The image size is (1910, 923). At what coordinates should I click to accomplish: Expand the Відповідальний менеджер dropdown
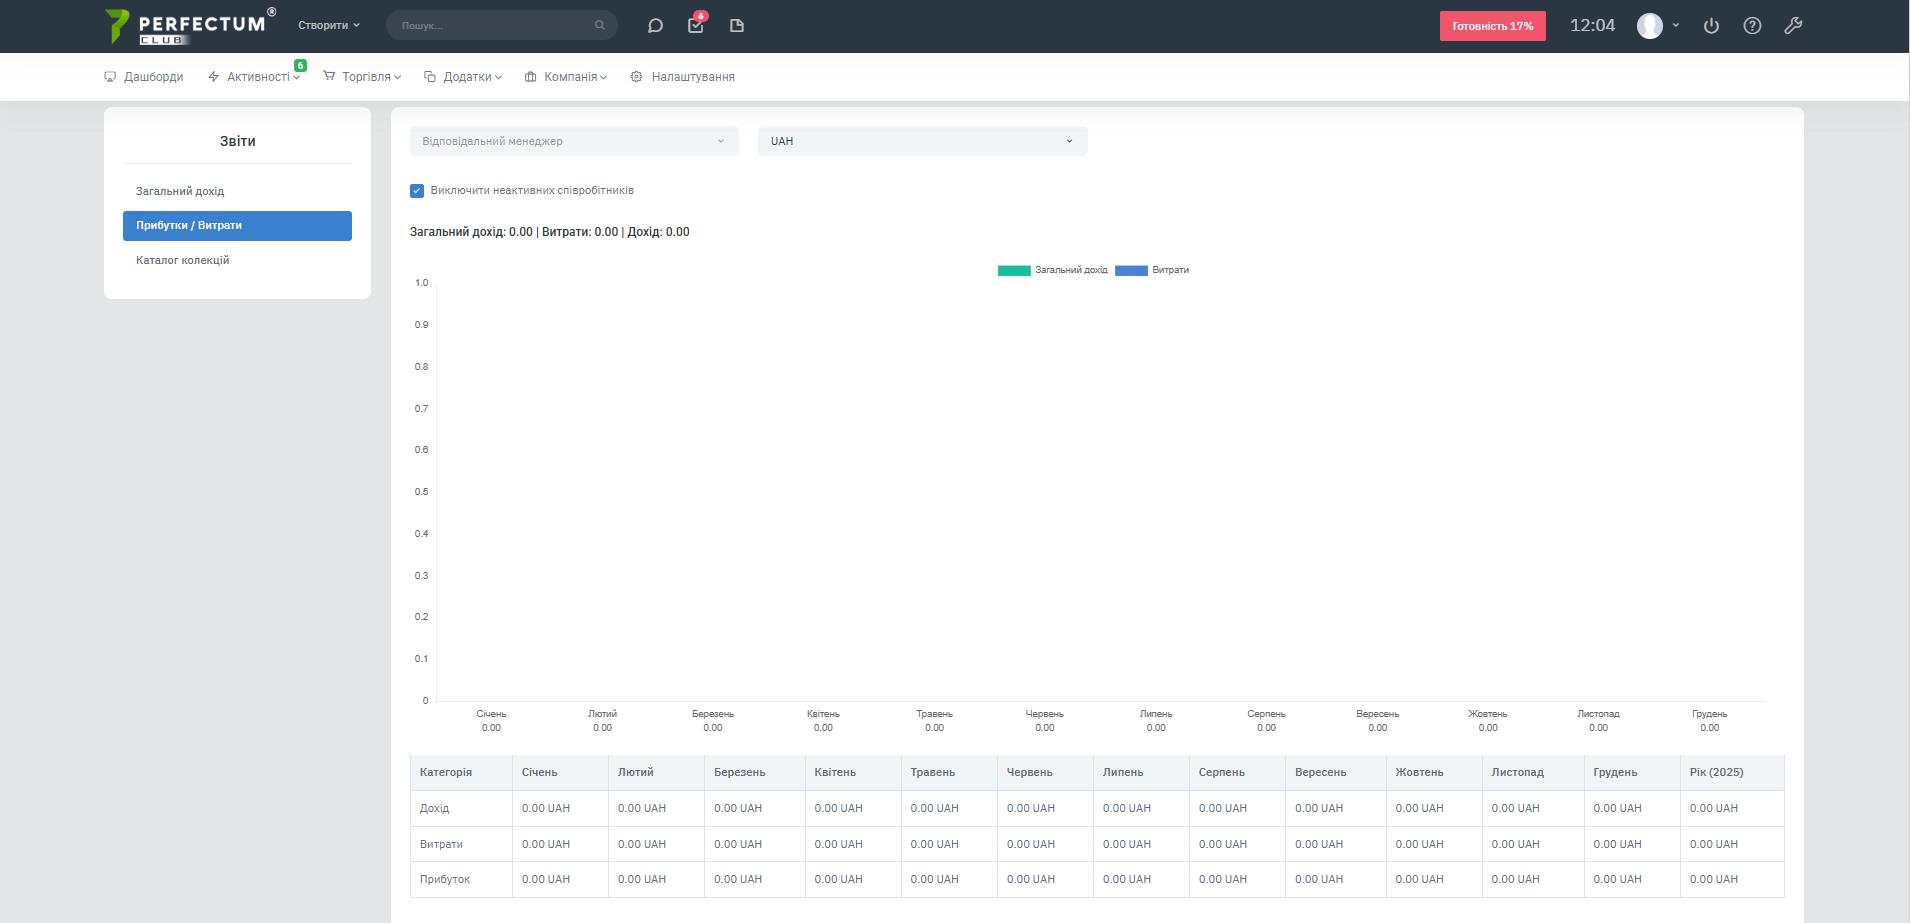tap(574, 141)
